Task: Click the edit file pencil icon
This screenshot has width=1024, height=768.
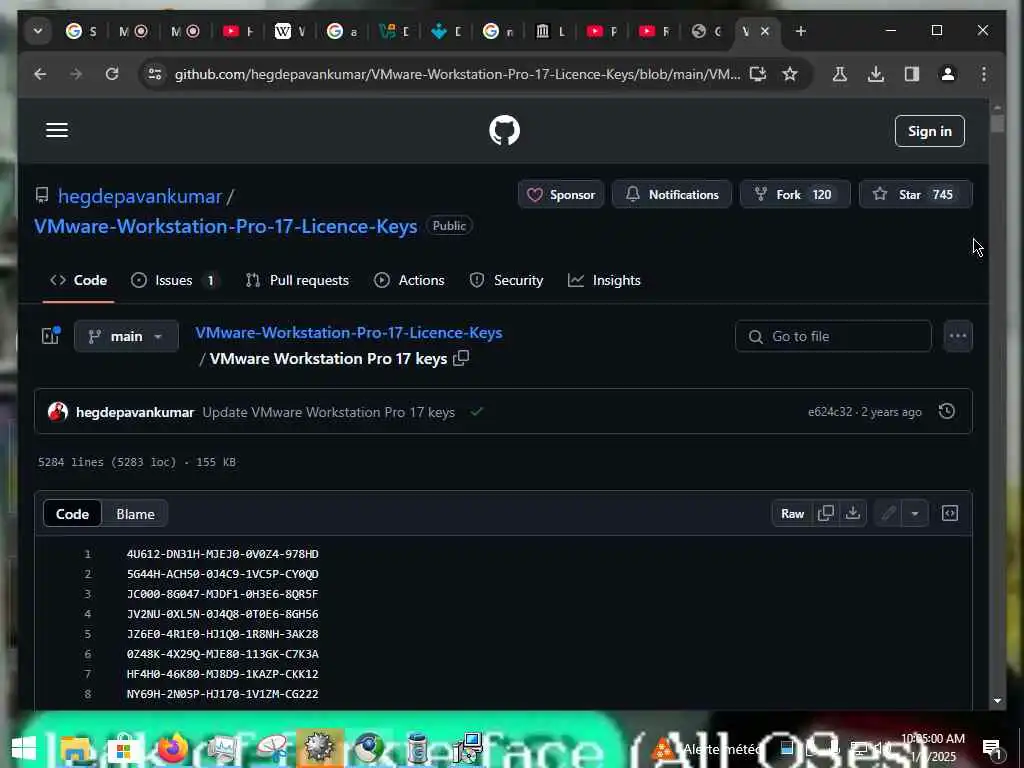Action: [x=888, y=513]
